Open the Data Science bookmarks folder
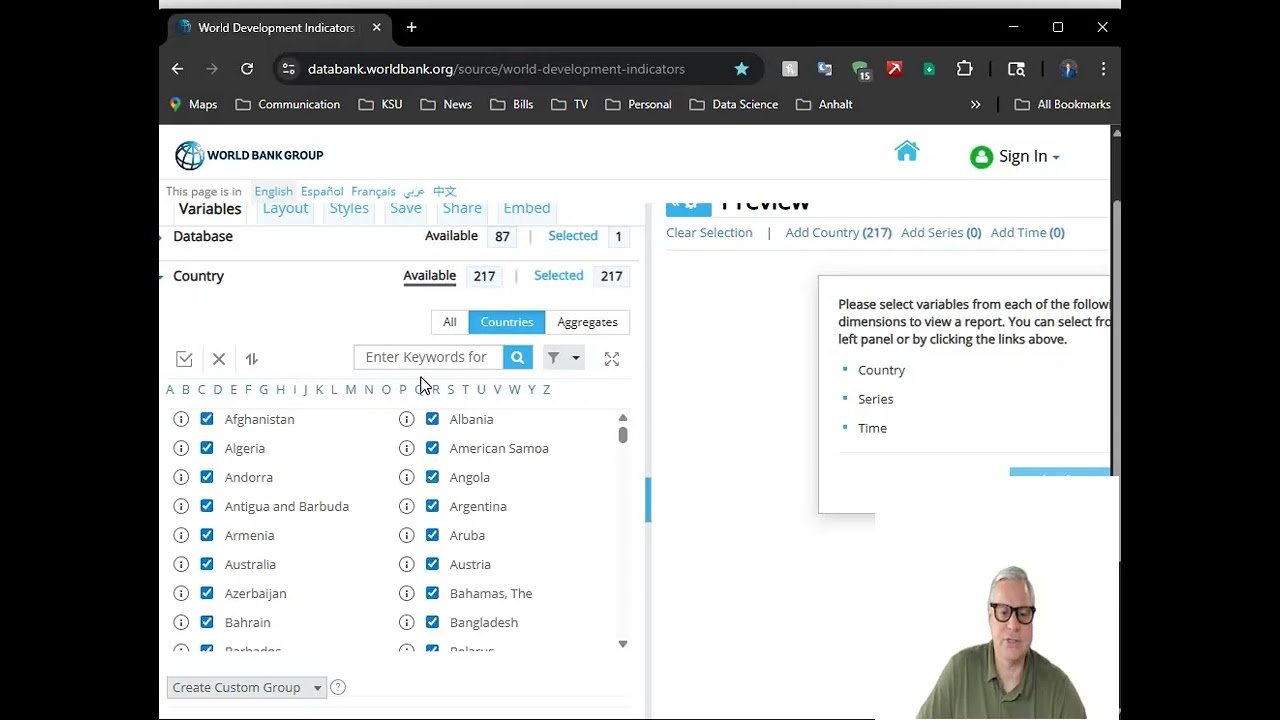This screenshot has width=1280, height=720. click(734, 104)
